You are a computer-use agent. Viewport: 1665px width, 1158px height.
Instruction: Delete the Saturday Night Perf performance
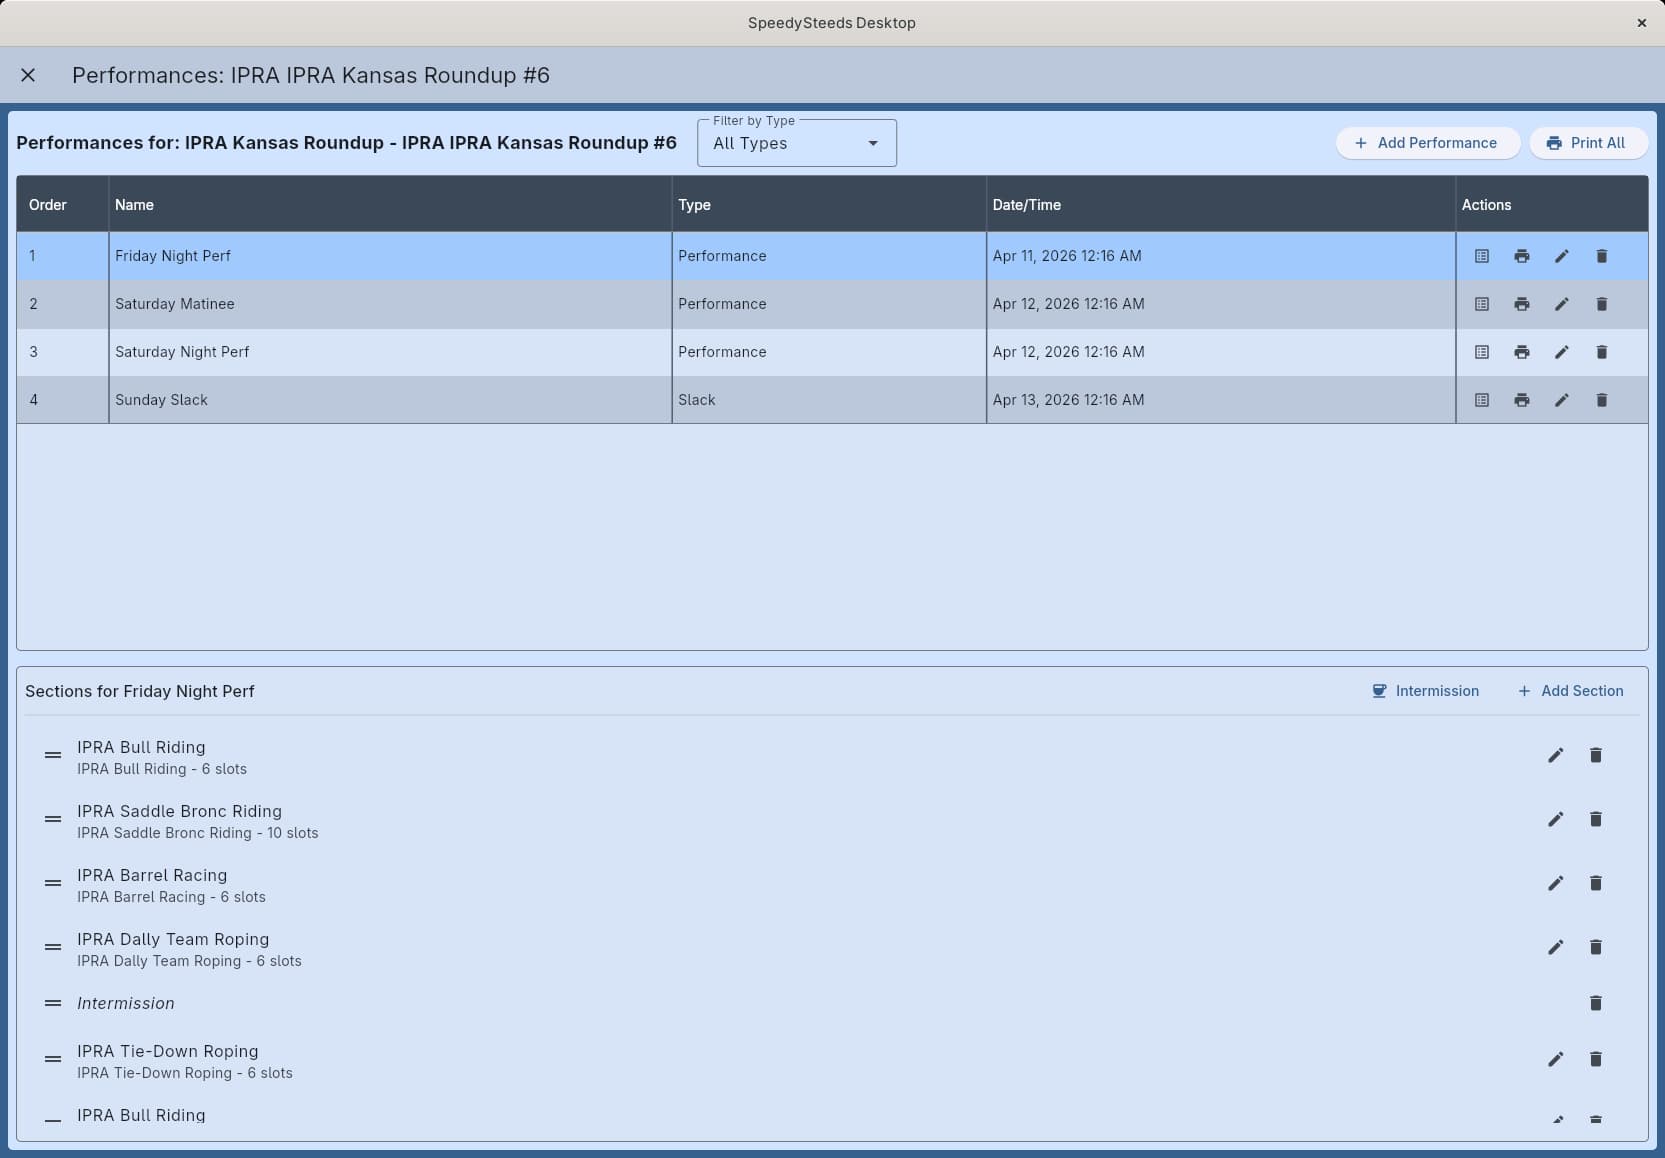pyautogui.click(x=1602, y=352)
